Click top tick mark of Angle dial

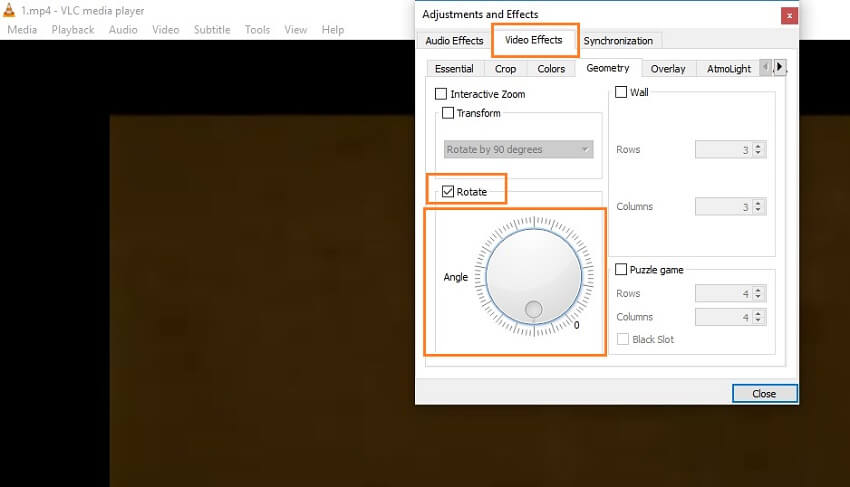click(x=534, y=221)
